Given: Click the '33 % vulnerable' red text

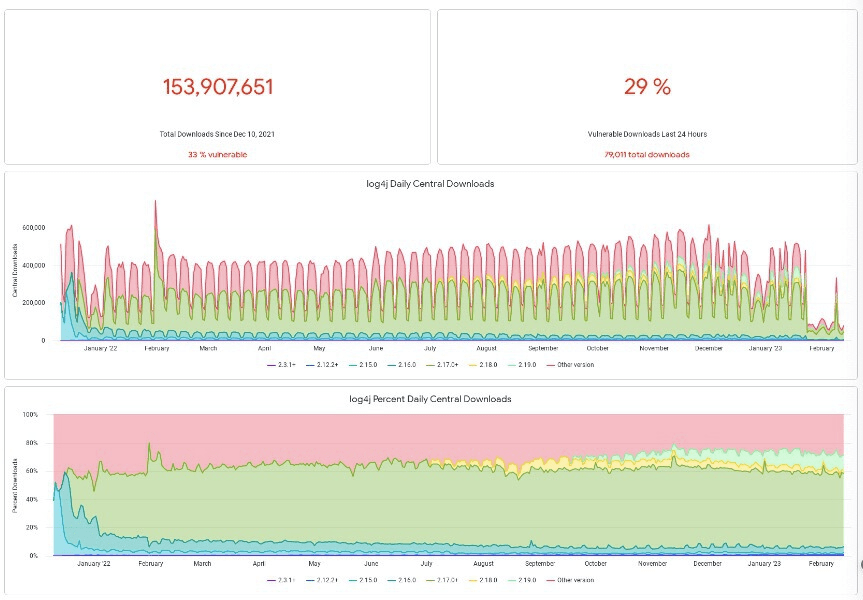Looking at the screenshot, I should [217, 155].
